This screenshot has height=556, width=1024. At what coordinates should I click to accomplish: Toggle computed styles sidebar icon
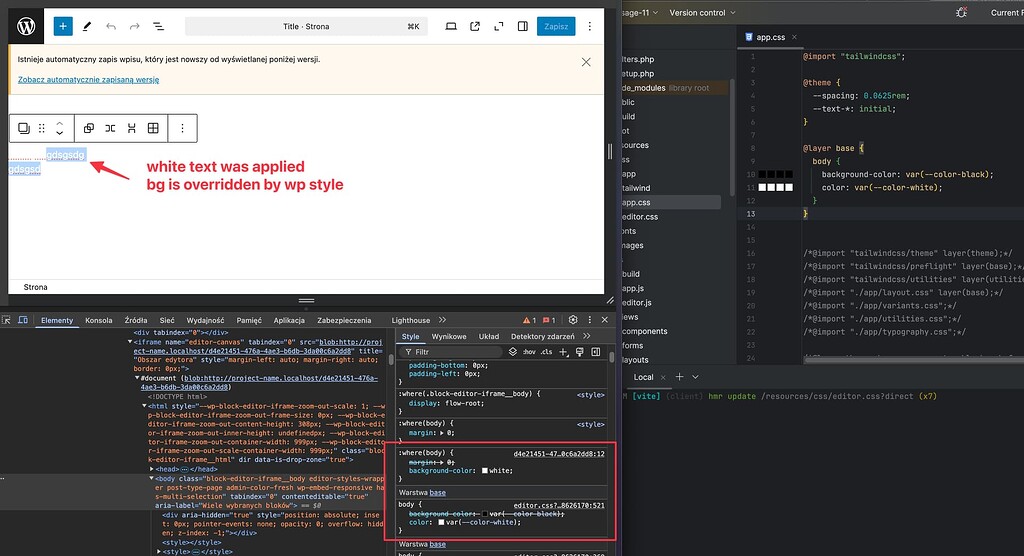coord(596,352)
